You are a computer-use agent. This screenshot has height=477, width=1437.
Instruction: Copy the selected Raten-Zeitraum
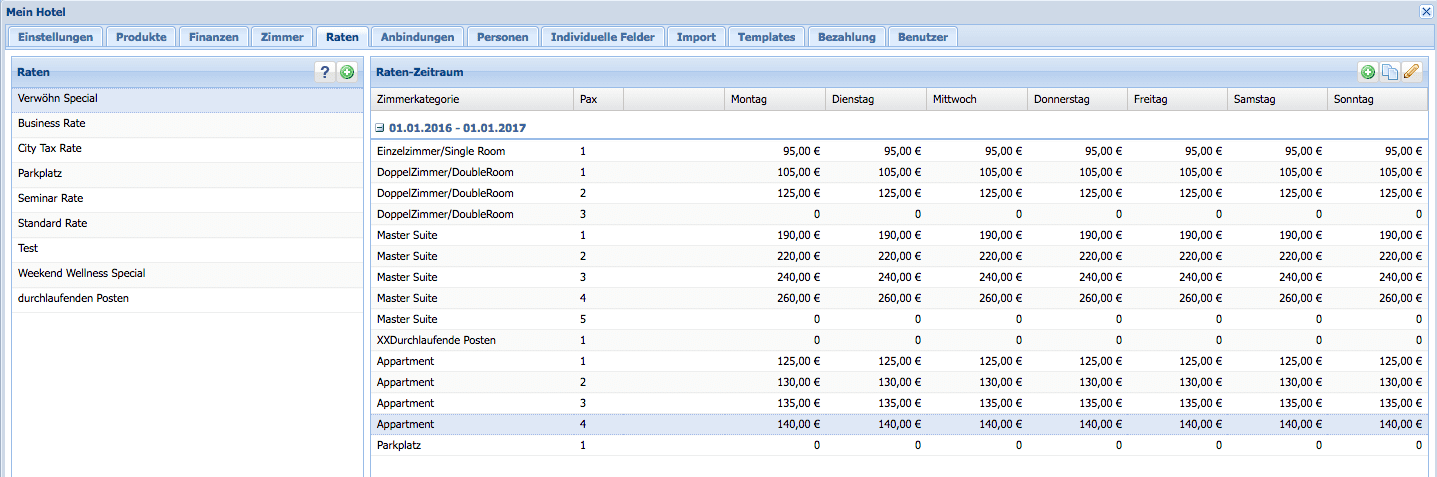1389,72
